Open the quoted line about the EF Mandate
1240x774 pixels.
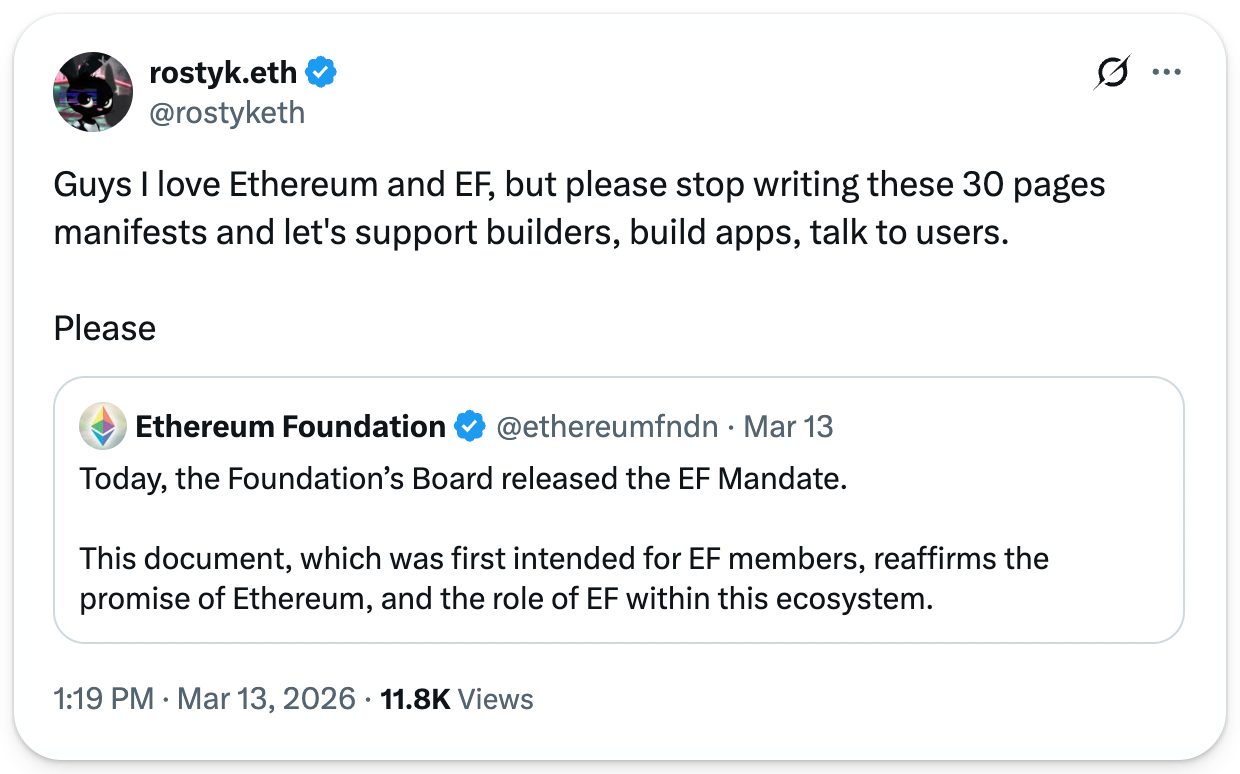click(x=463, y=478)
